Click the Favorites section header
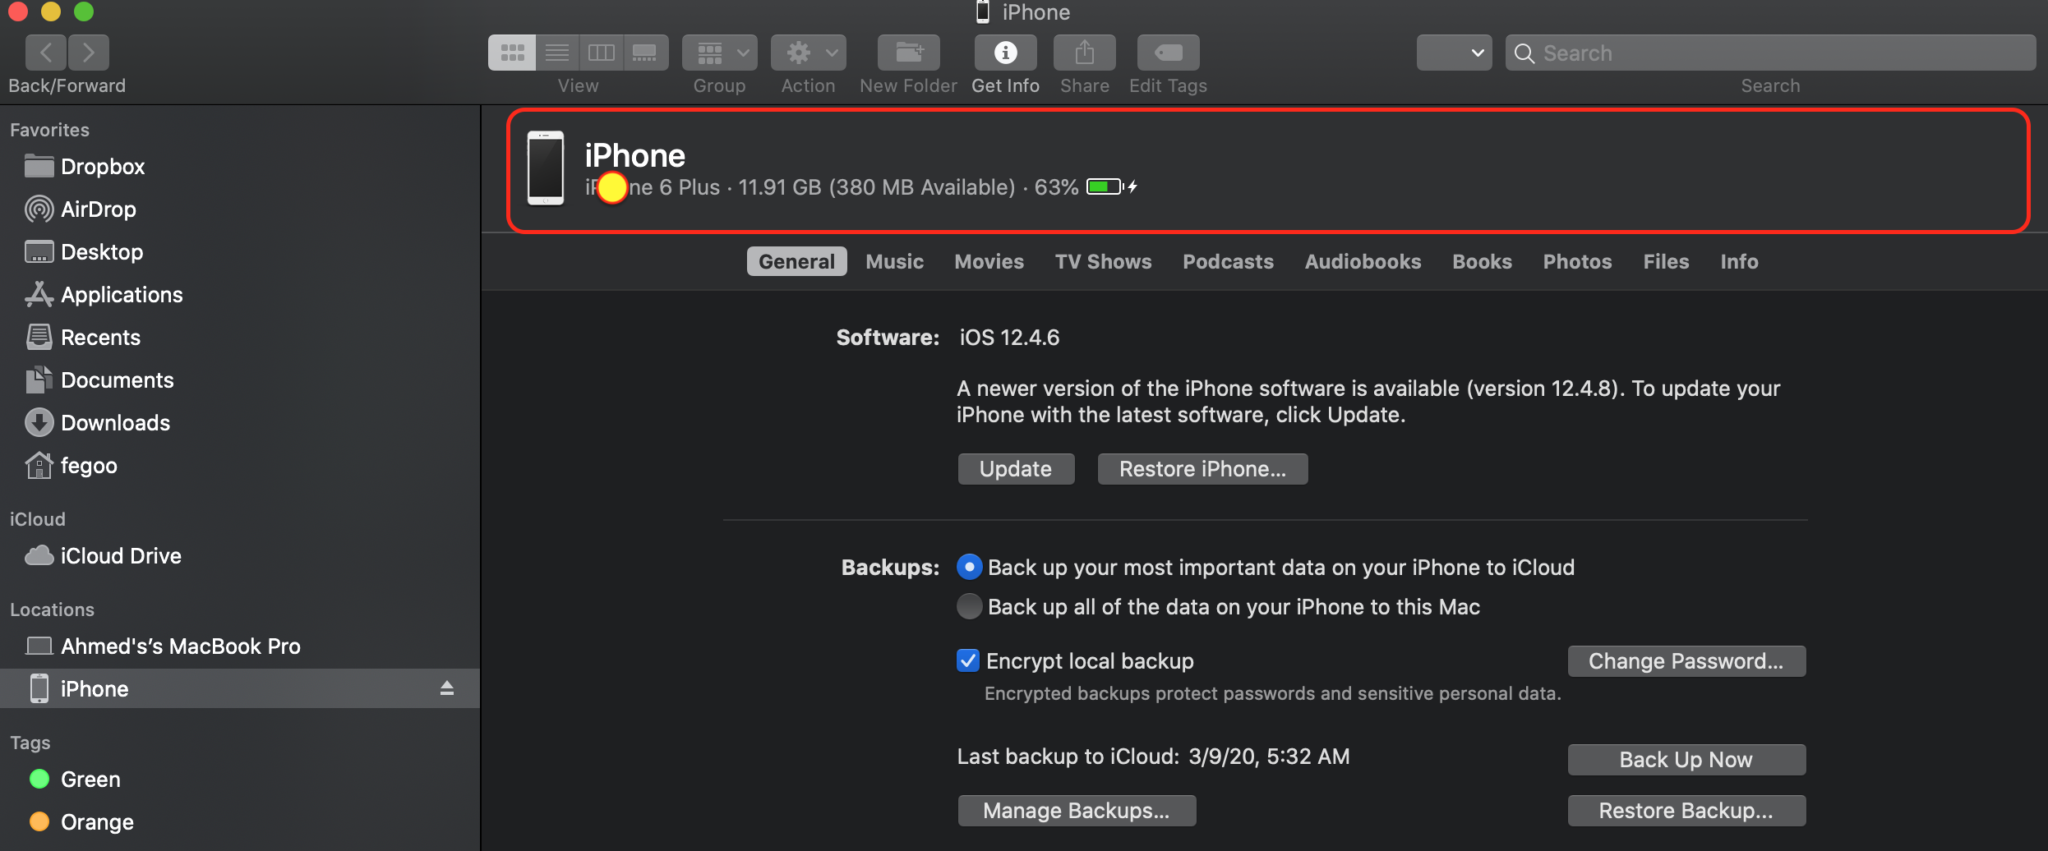 point(49,130)
